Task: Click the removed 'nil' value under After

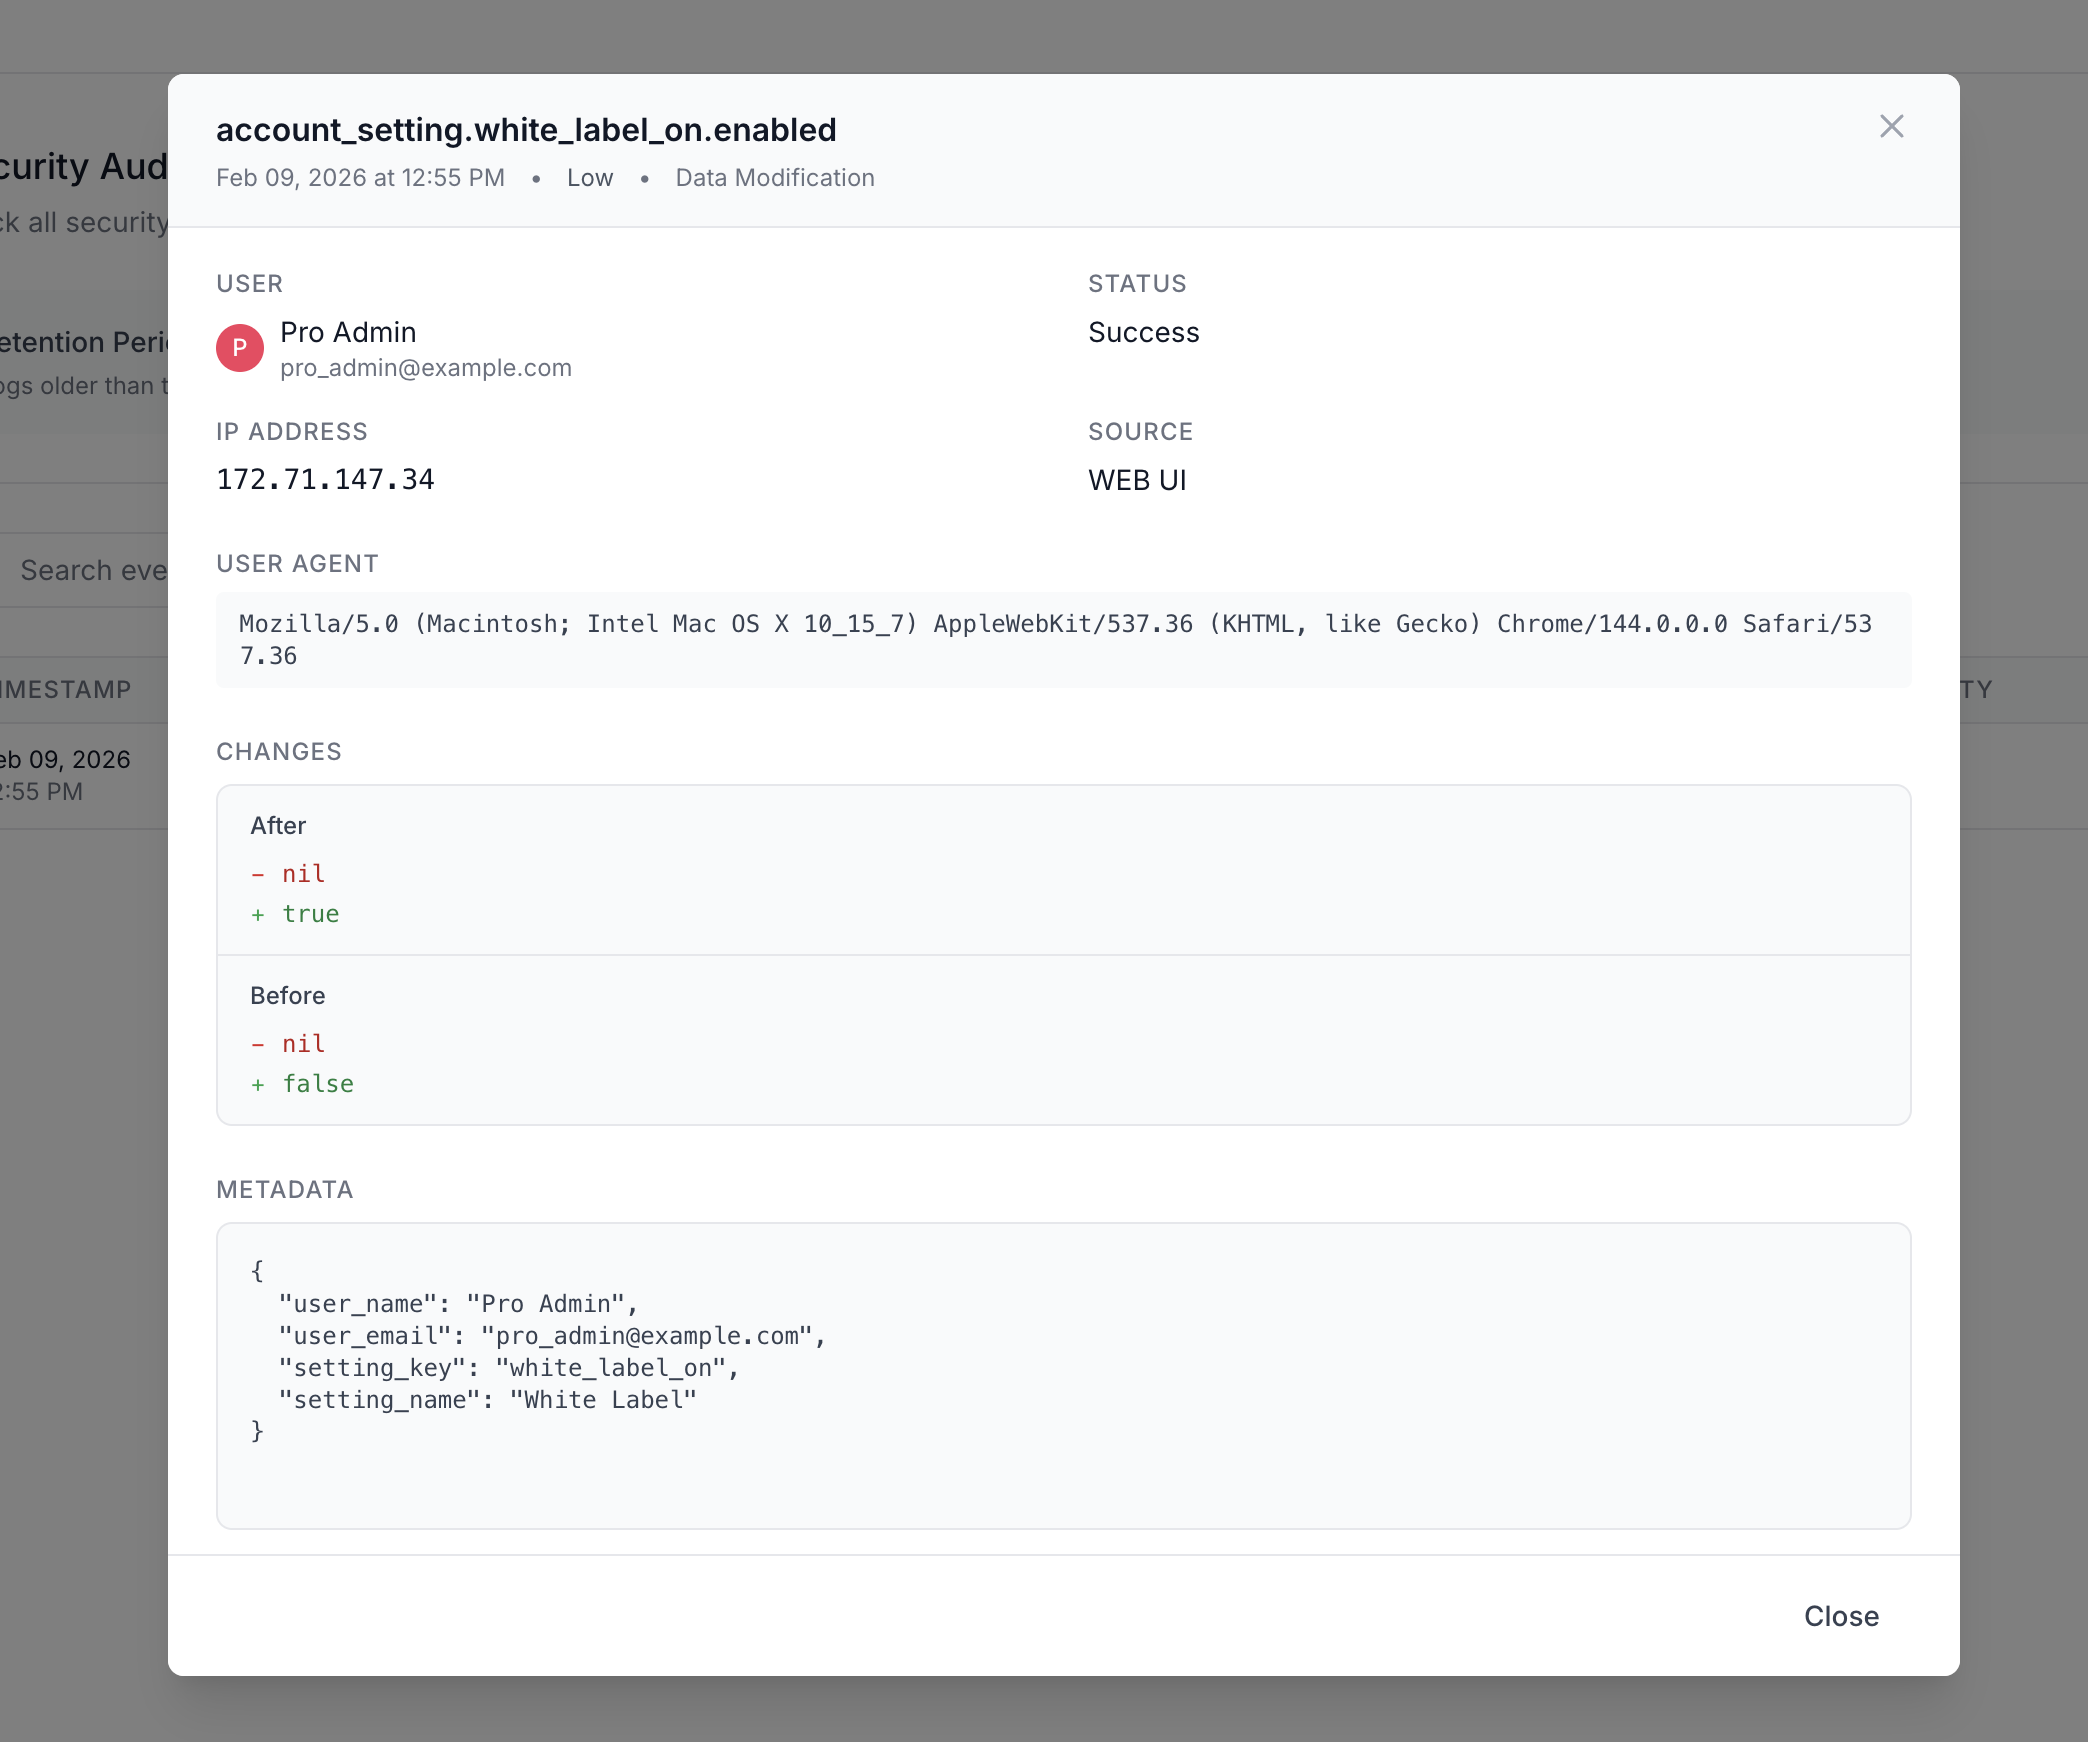Action: pos(303,874)
